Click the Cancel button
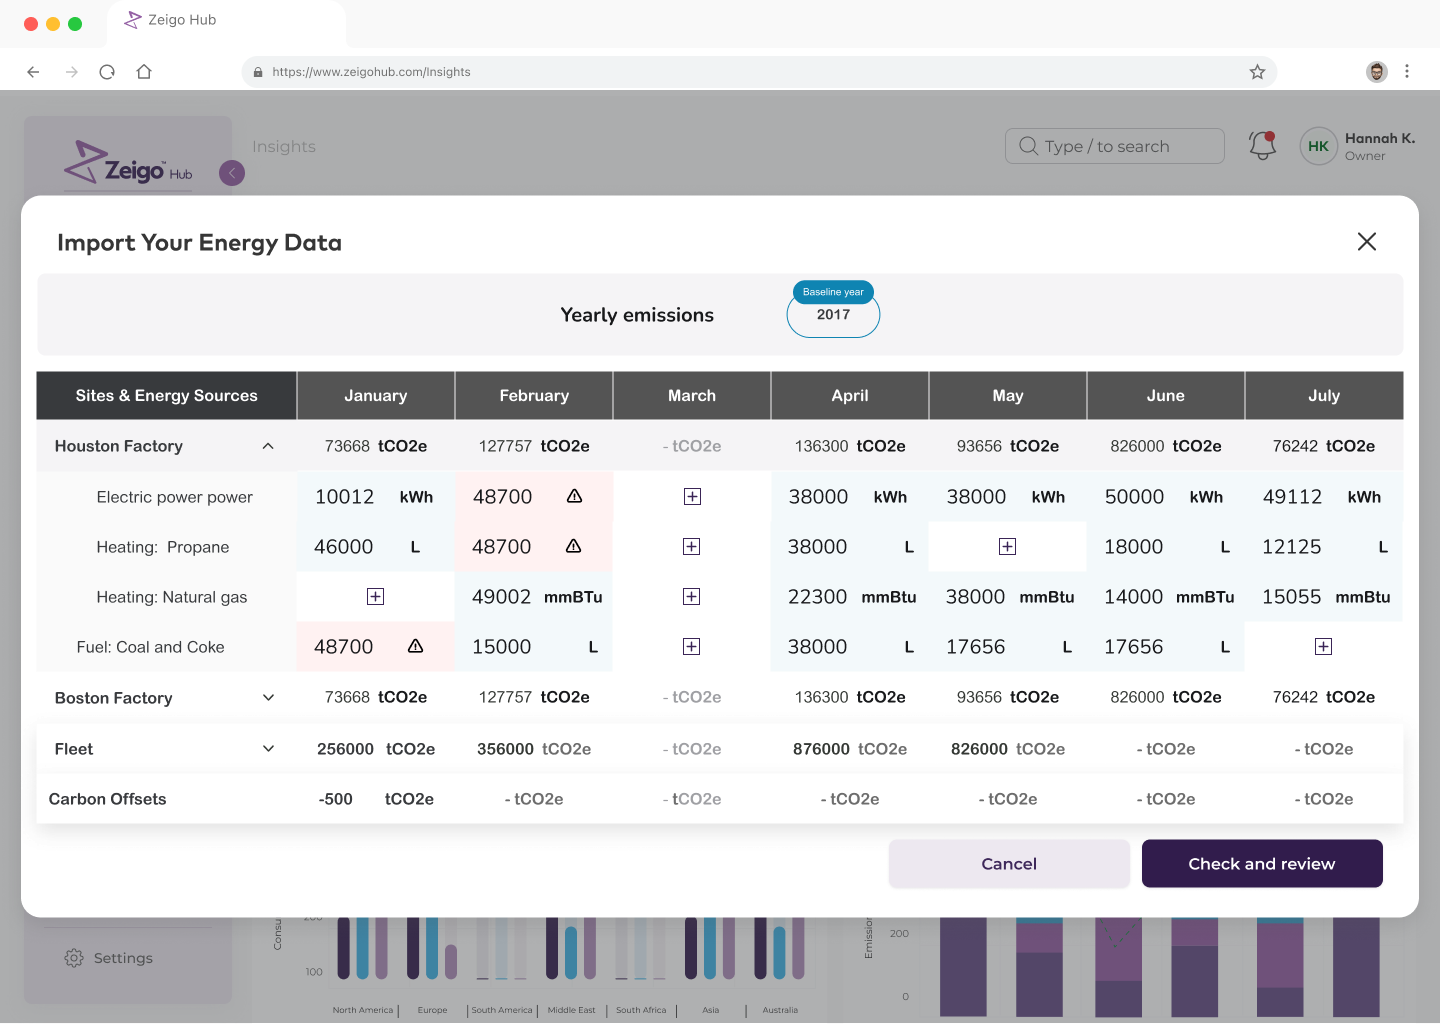1440x1024 pixels. [1009, 864]
